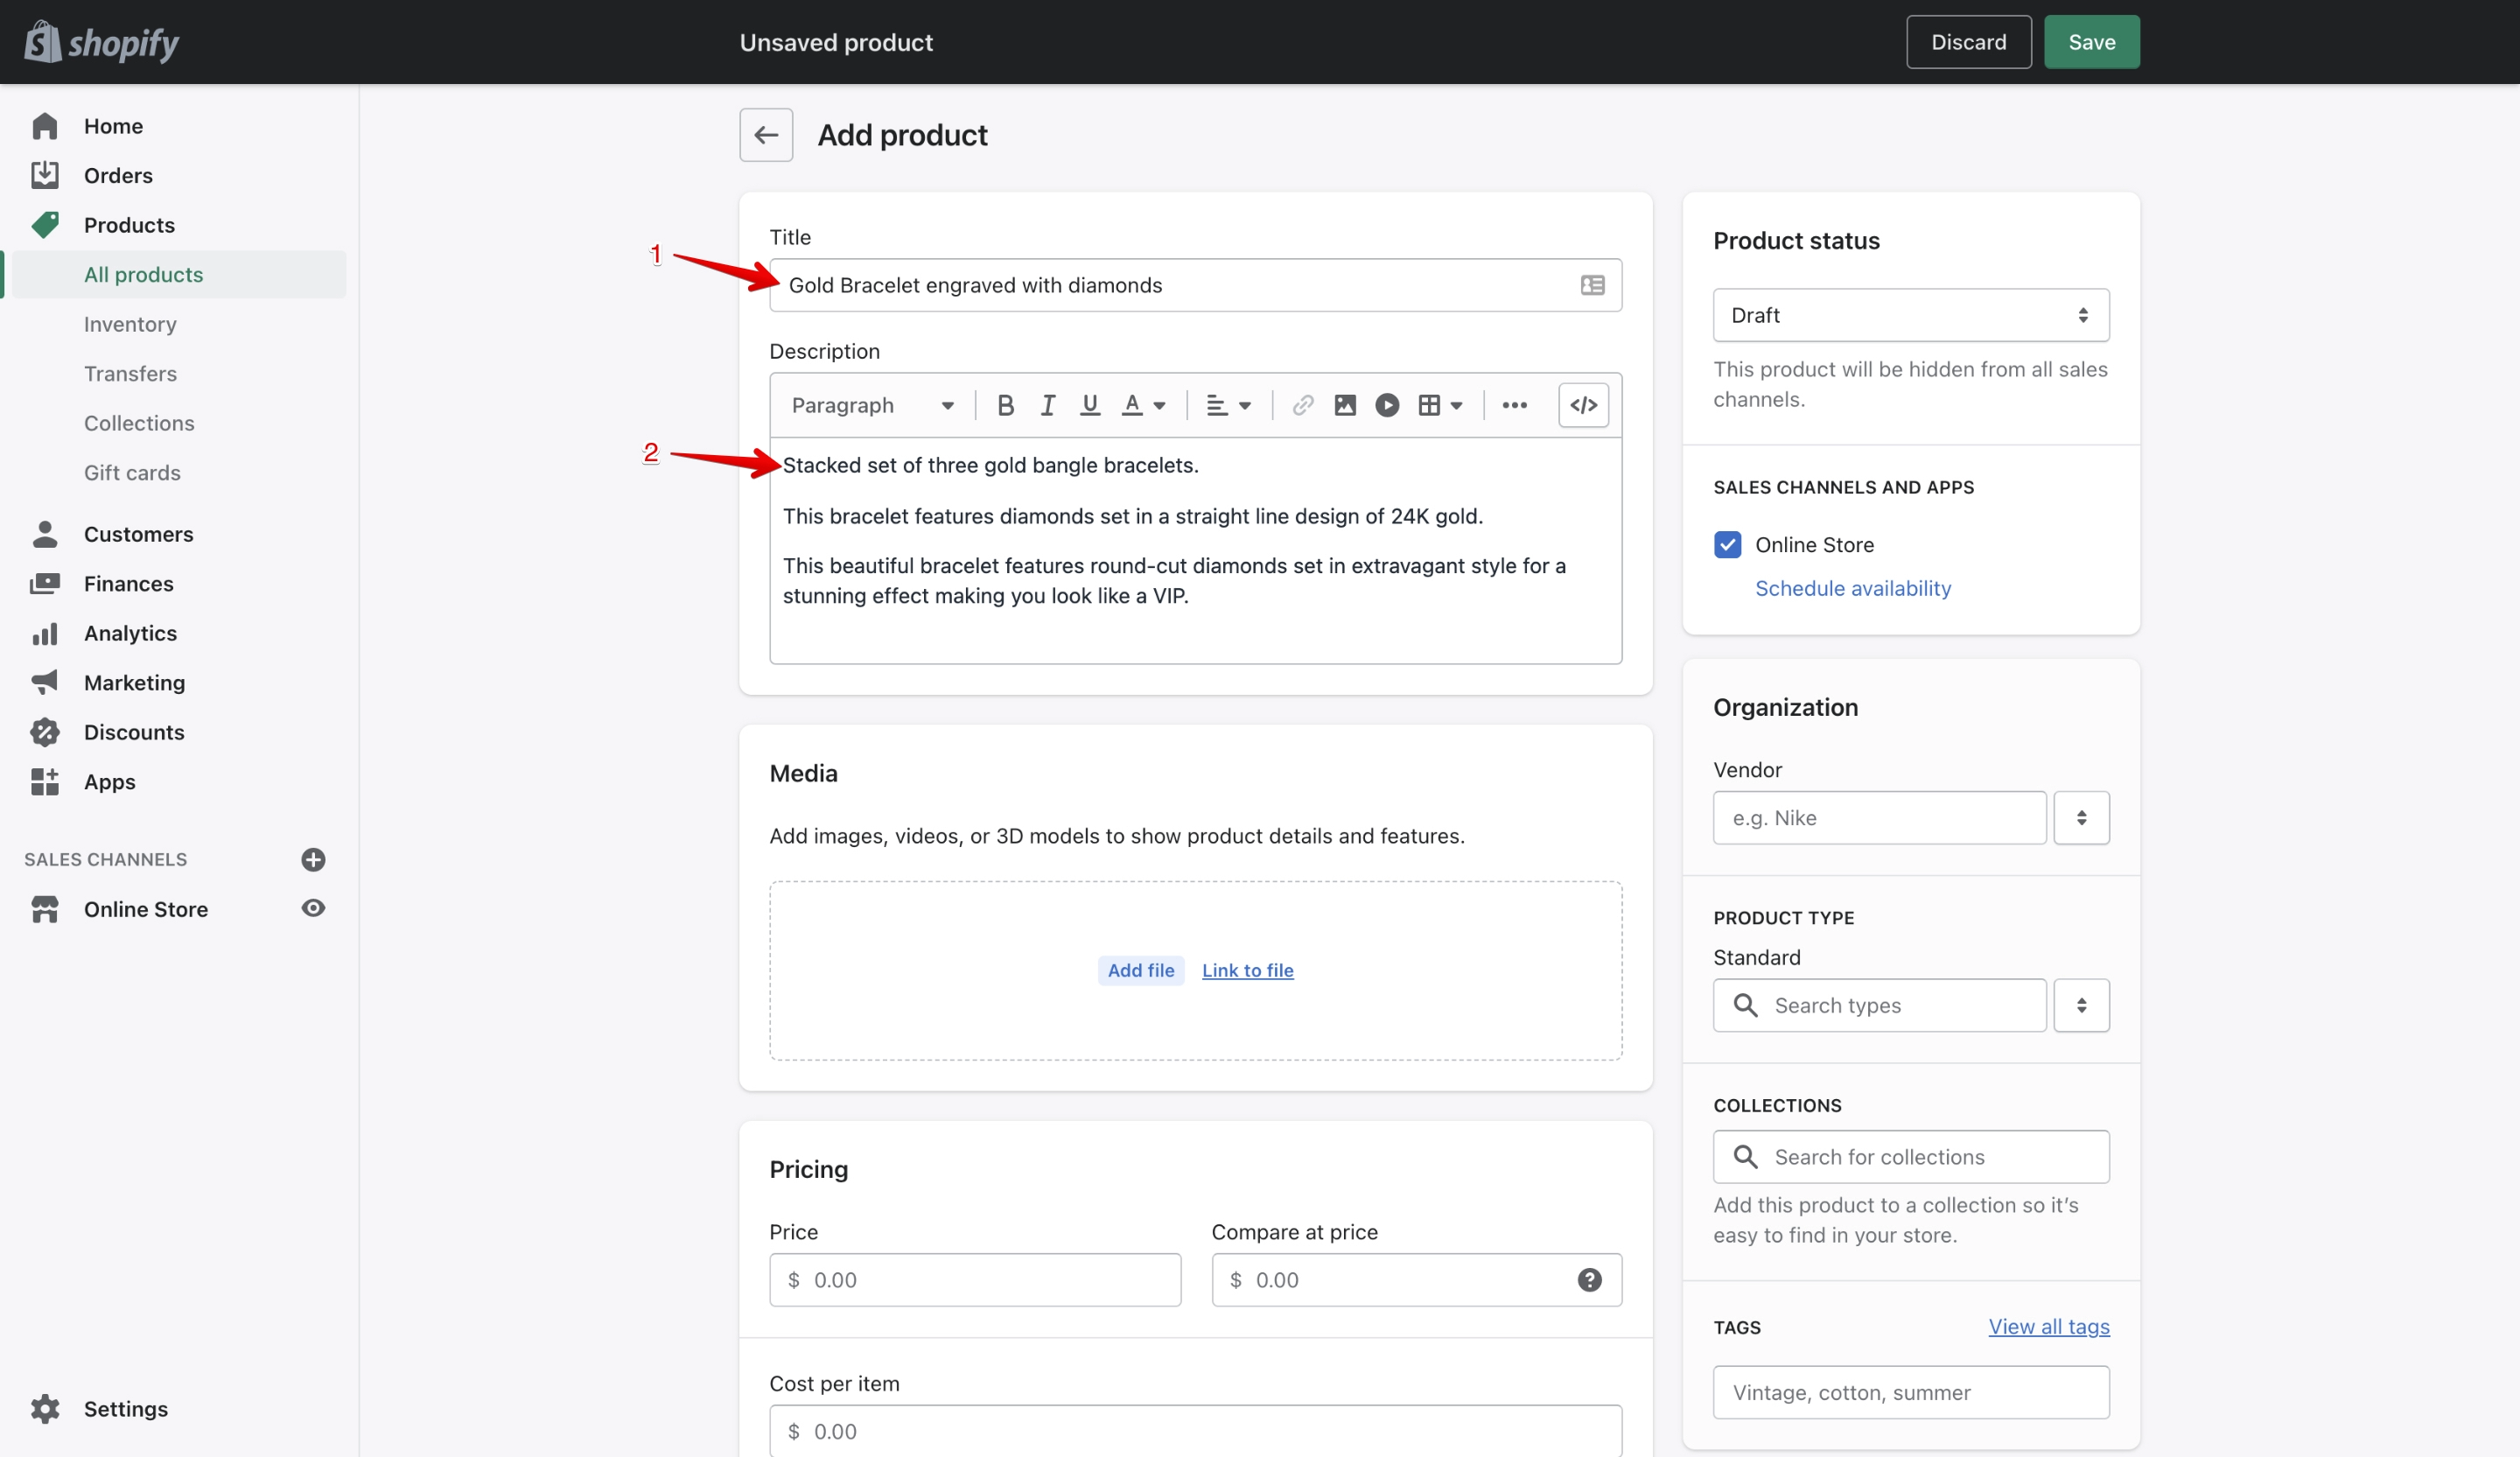Click inside the description text area
2520x1457 pixels.
(x=1195, y=550)
